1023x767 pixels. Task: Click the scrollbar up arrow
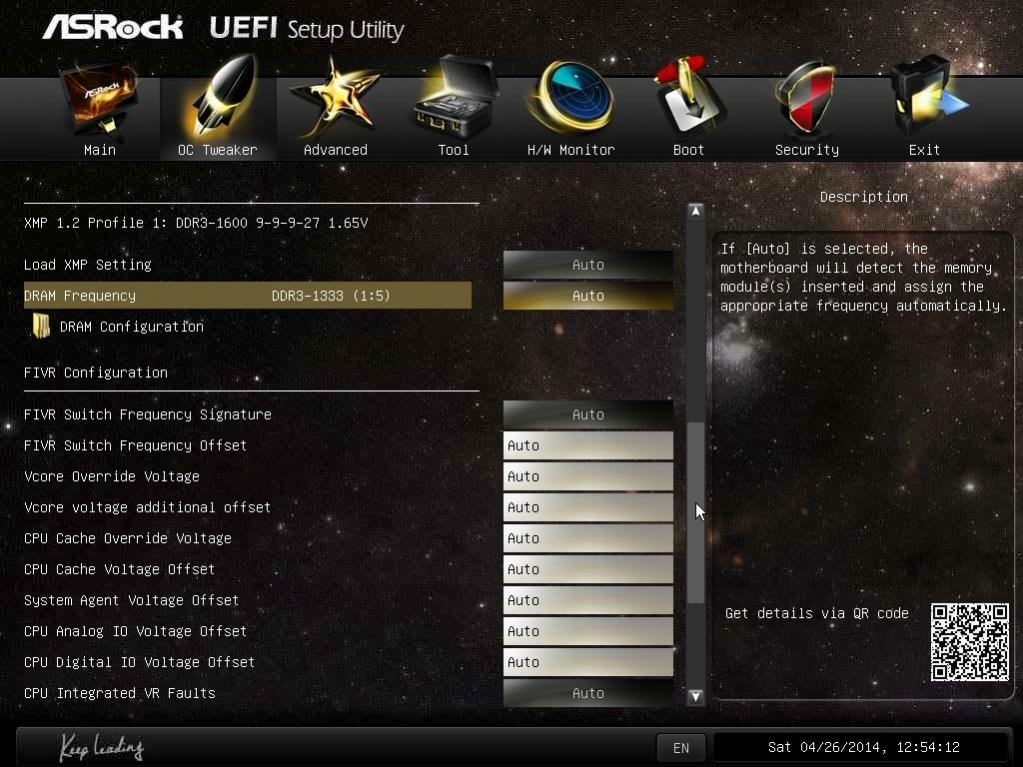[x=696, y=211]
